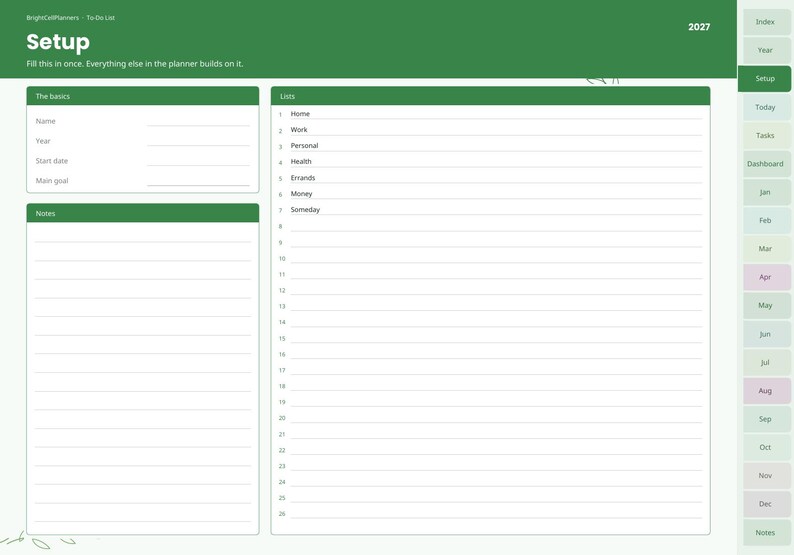Click the empty list line numbered 20

point(496,417)
